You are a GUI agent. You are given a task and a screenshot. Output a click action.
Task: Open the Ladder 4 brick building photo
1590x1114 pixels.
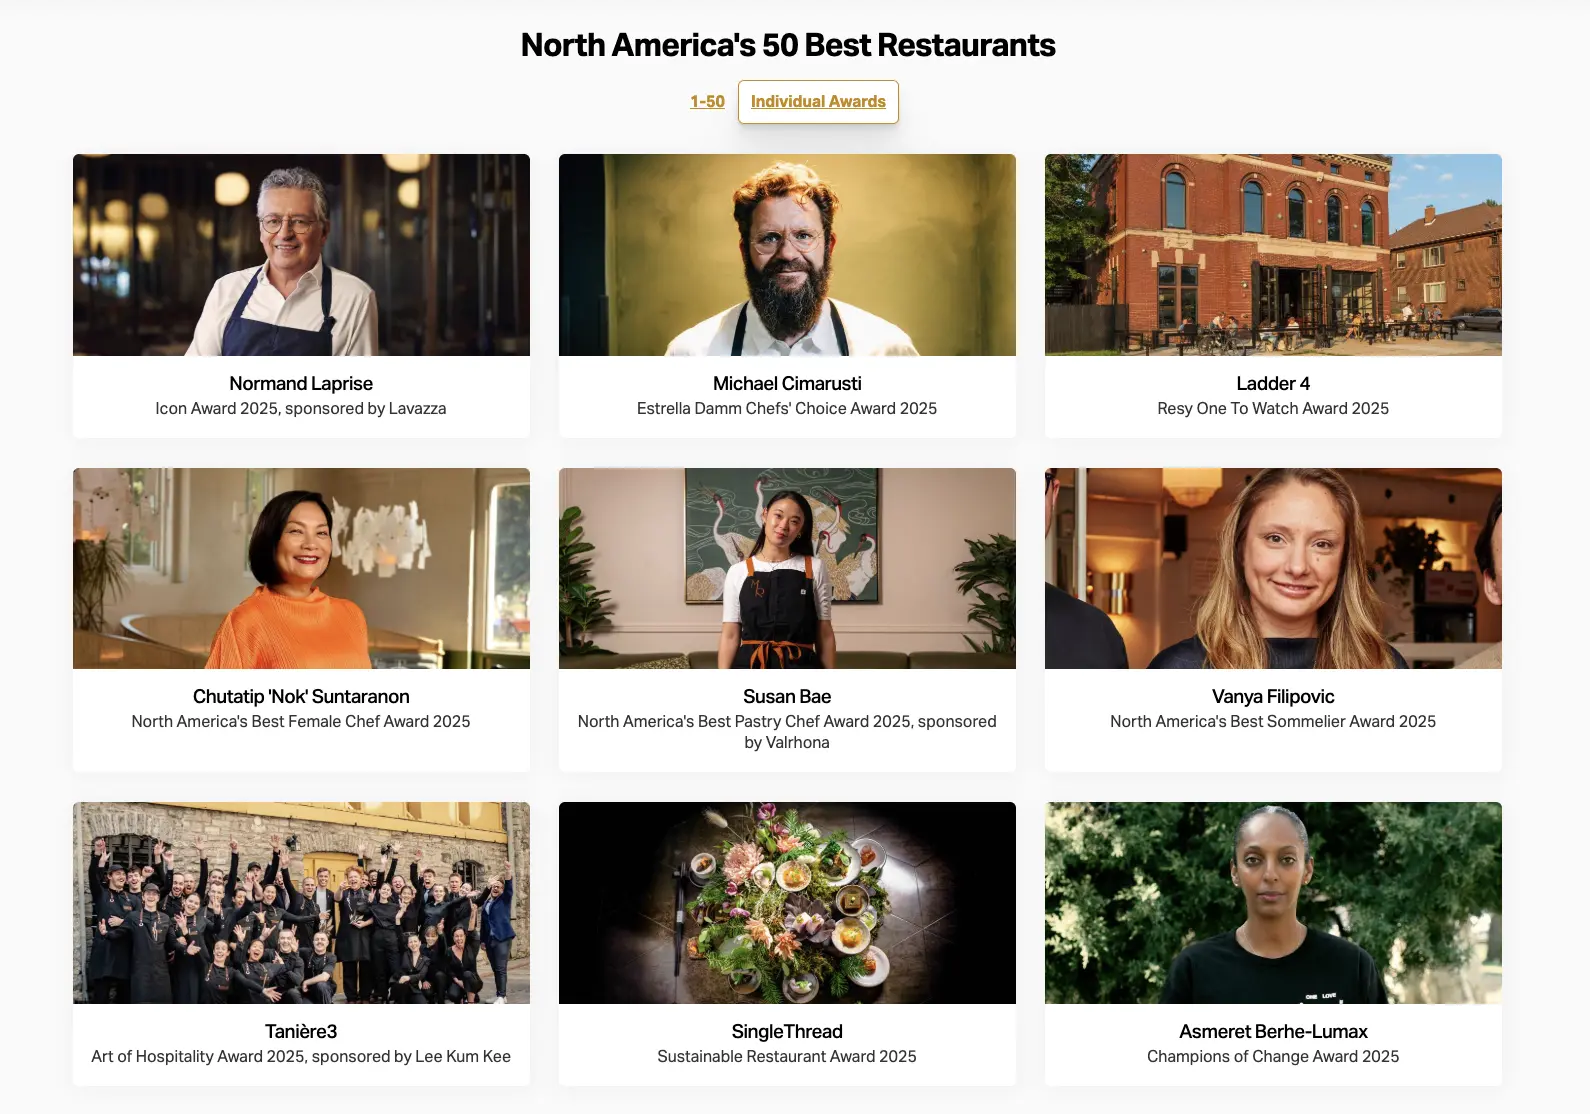tap(1273, 255)
